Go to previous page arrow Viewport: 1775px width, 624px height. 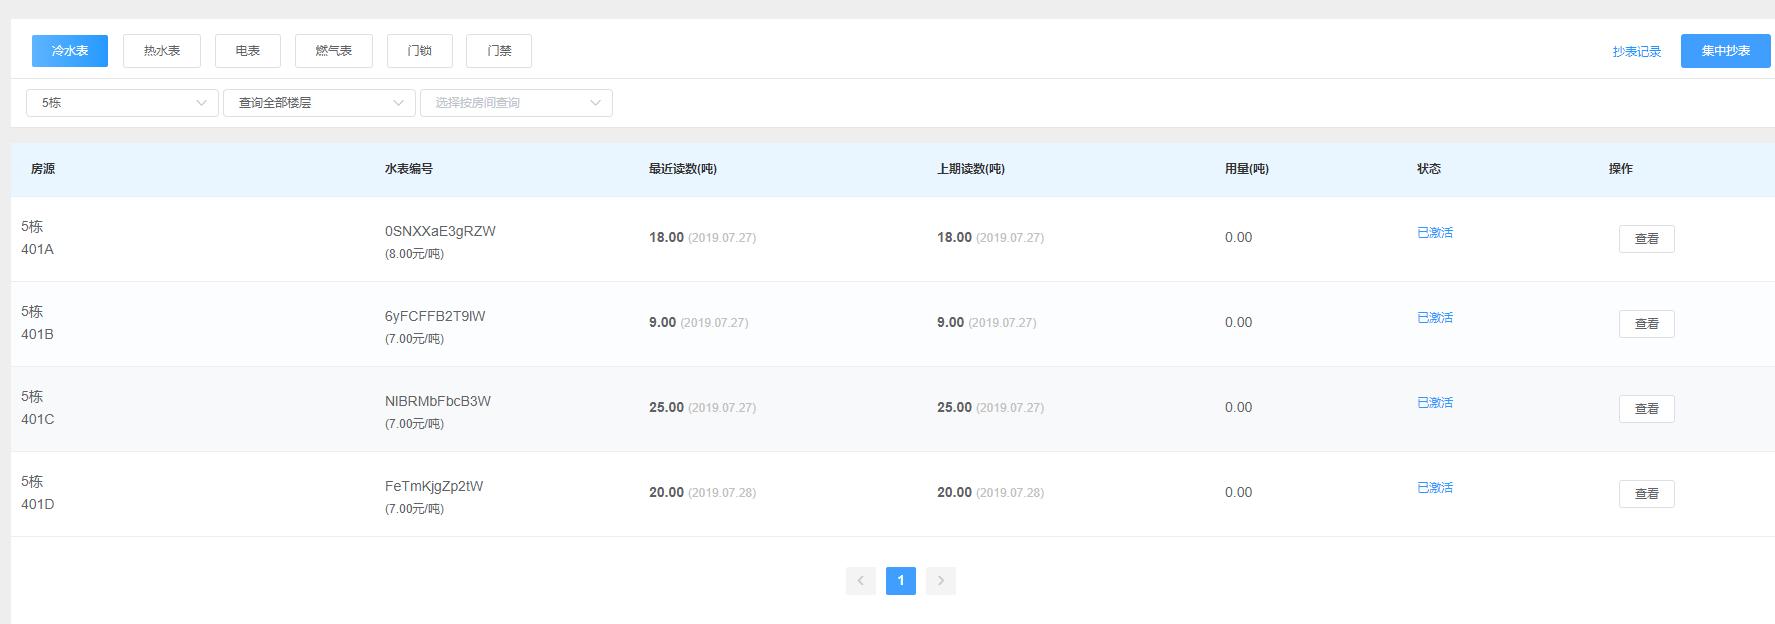click(x=861, y=581)
